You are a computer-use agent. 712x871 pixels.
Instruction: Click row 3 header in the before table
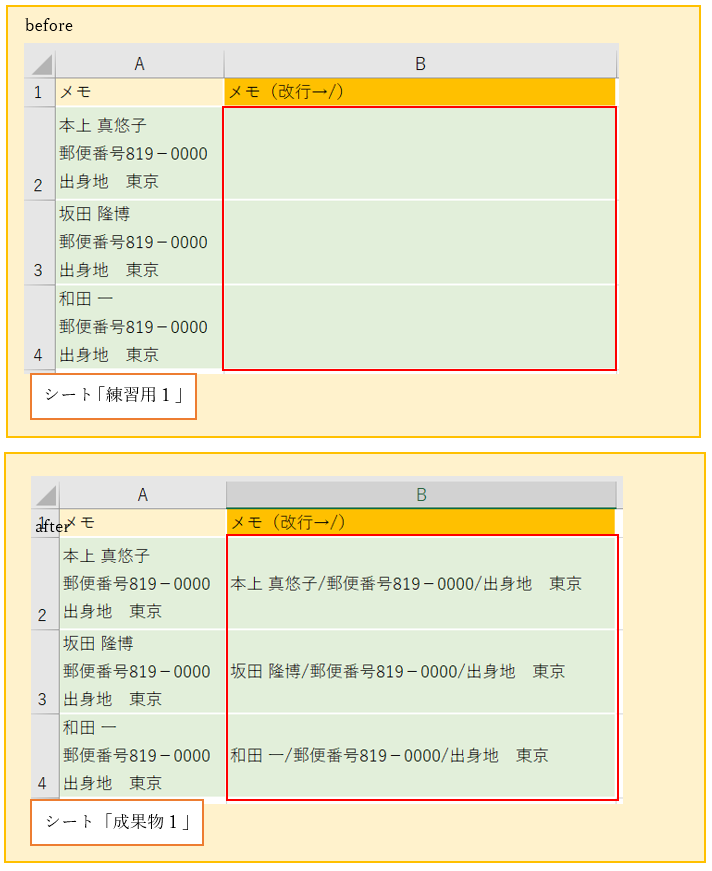[x=39, y=243]
